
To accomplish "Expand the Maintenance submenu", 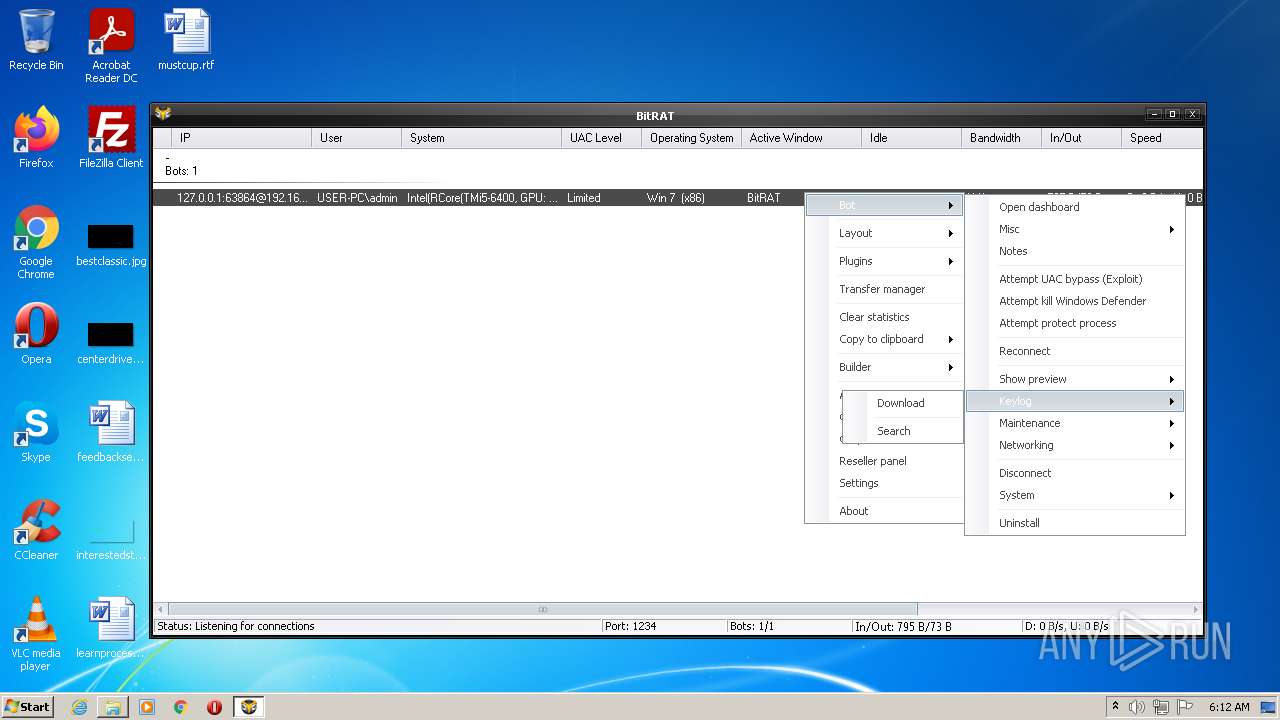I will coord(1075,423).
